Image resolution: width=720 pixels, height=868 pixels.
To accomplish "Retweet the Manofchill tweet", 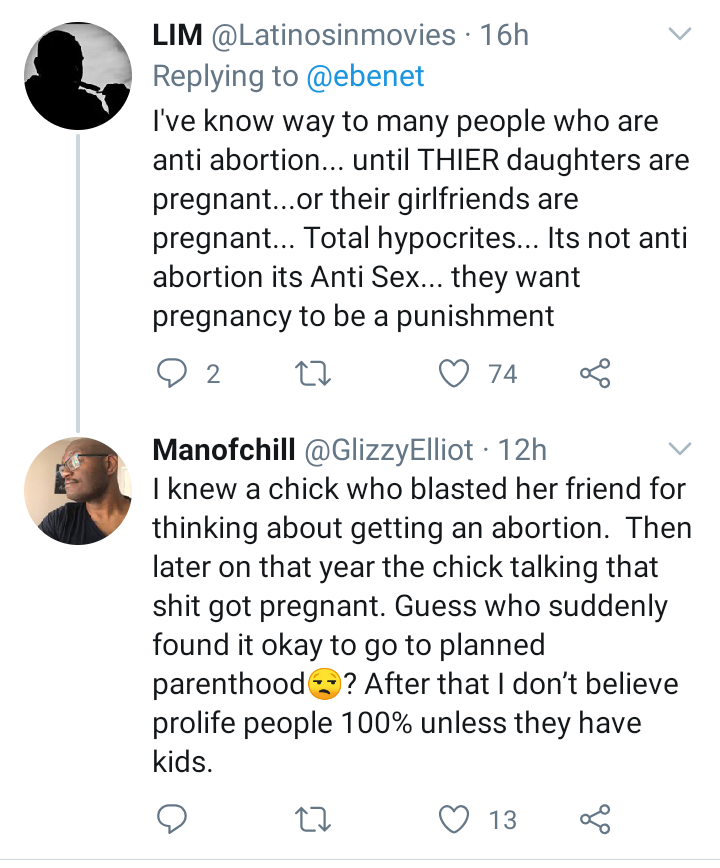I will pyautogui.click(x=317, y=820).
